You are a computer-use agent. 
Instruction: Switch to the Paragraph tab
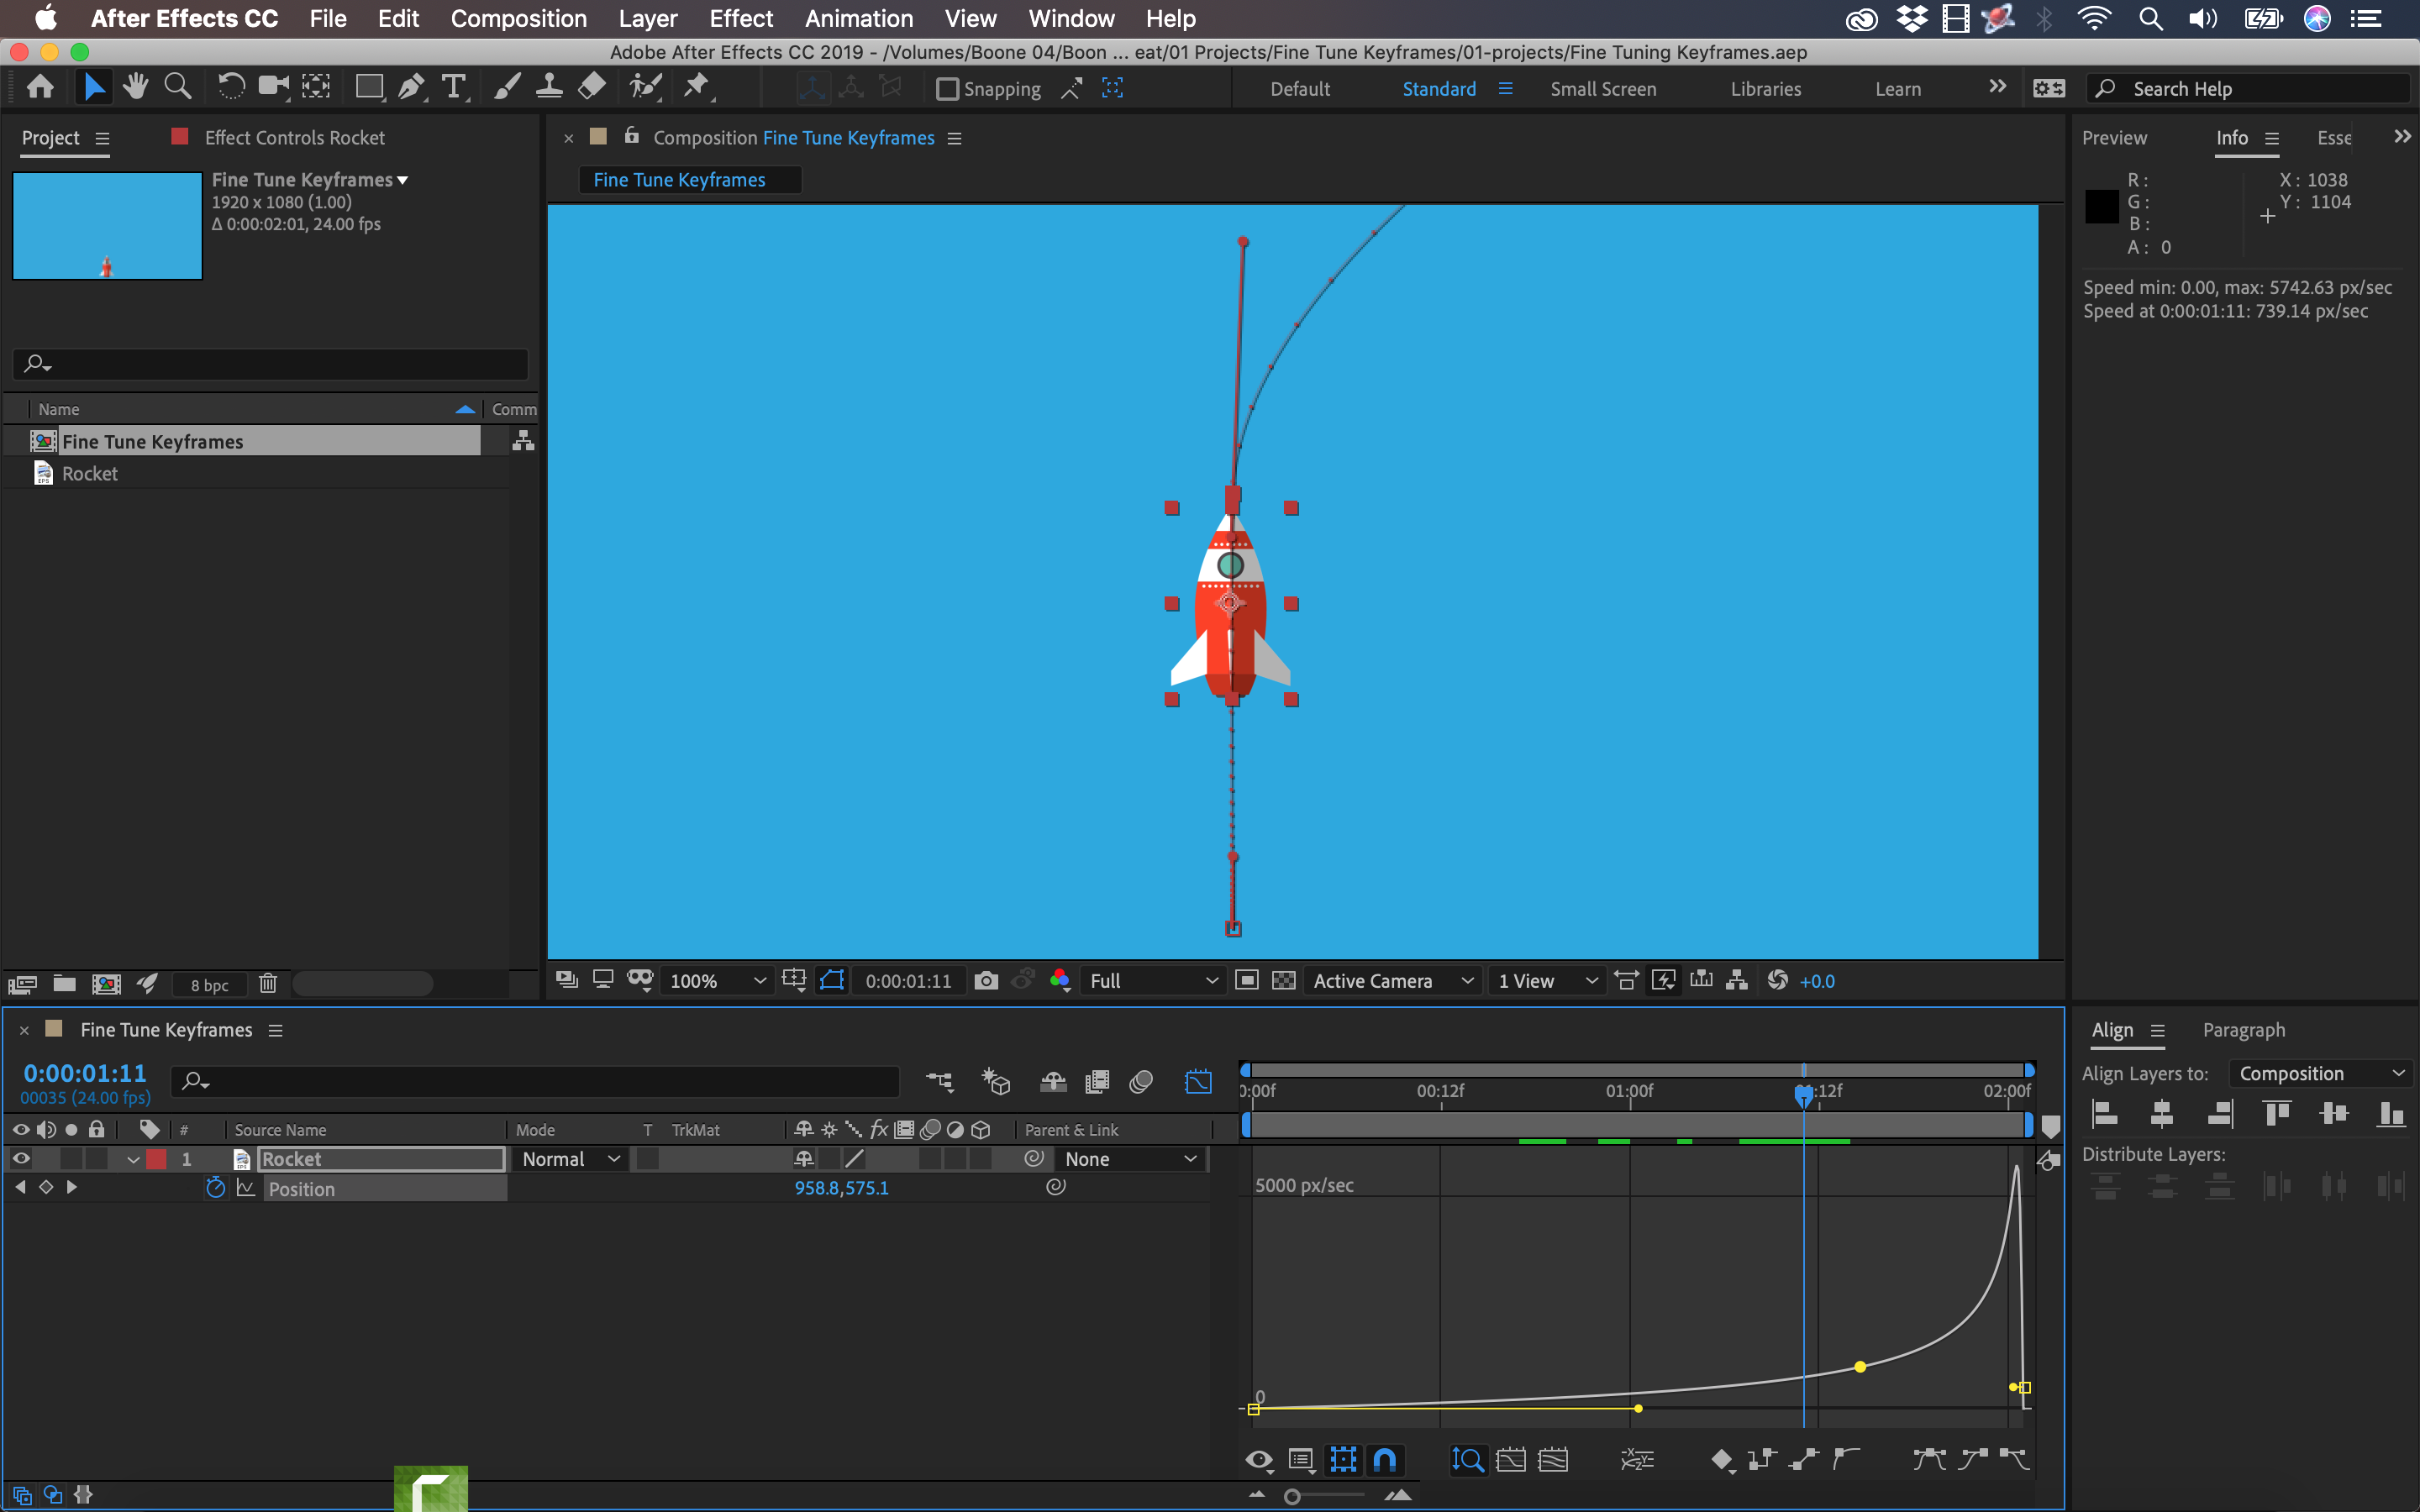[x=2242, y=1029]
